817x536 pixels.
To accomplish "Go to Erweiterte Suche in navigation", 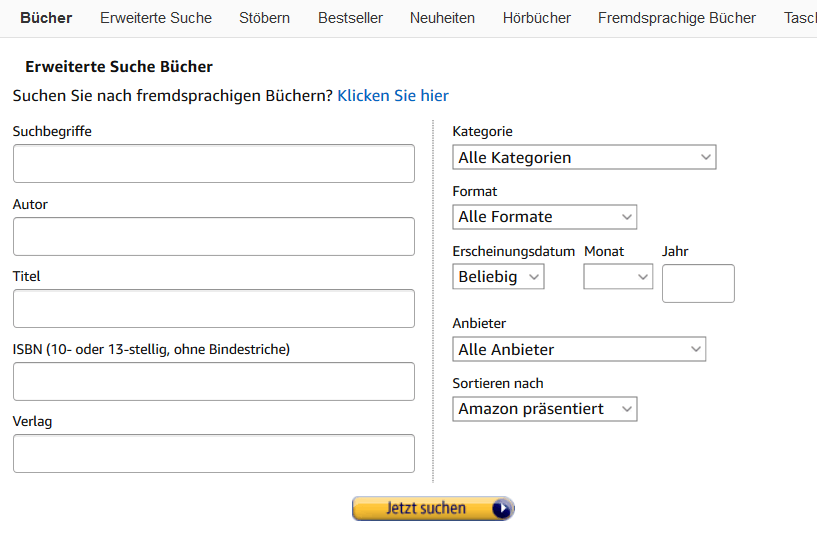I will [x=156, y=18].
